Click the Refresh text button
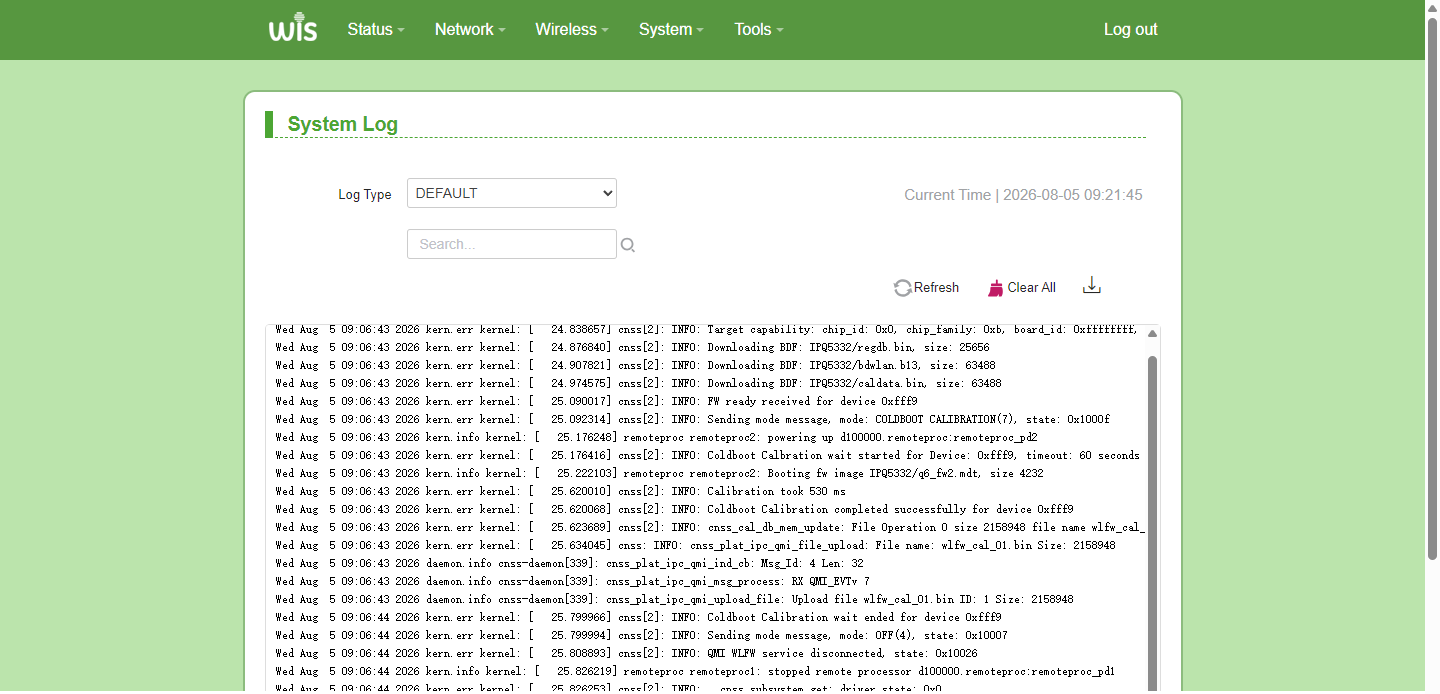1440x694 pixels. [936, 288]
